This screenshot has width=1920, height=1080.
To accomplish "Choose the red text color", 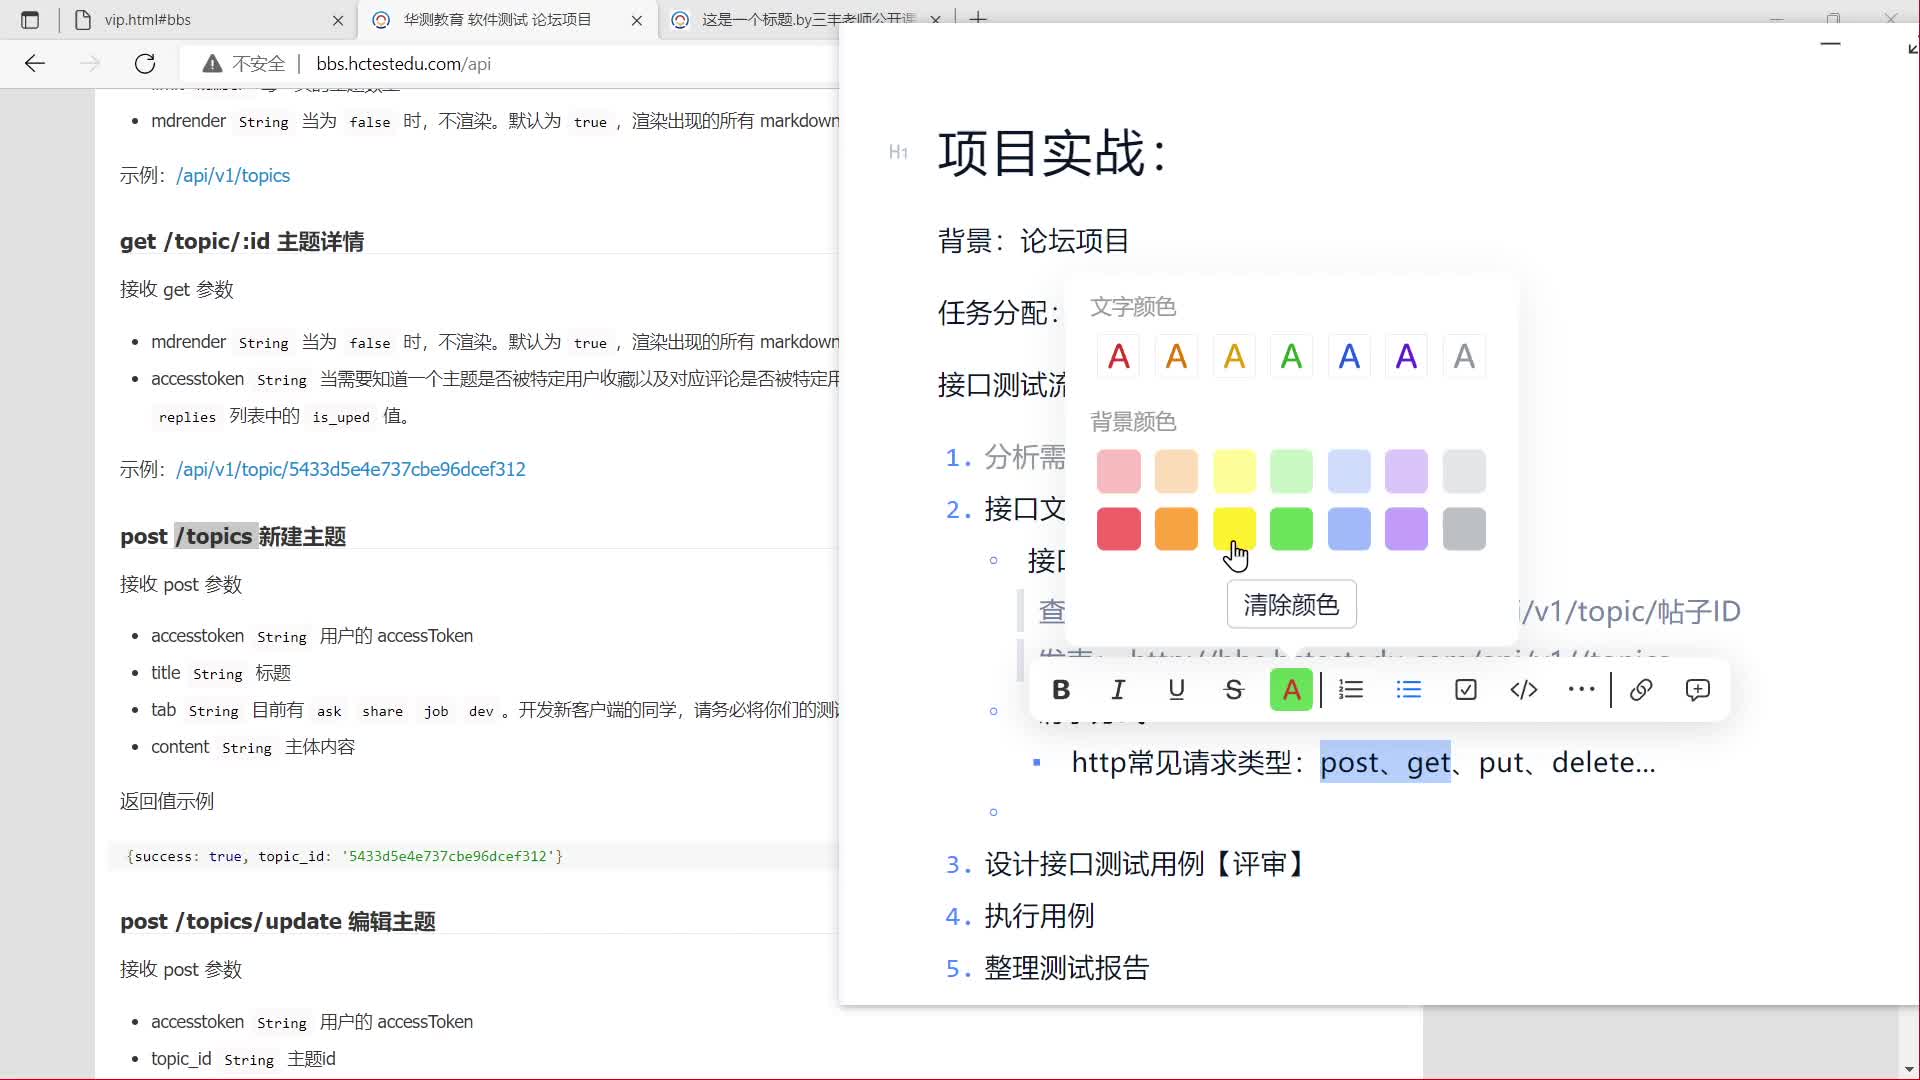I will point(1119,356).
